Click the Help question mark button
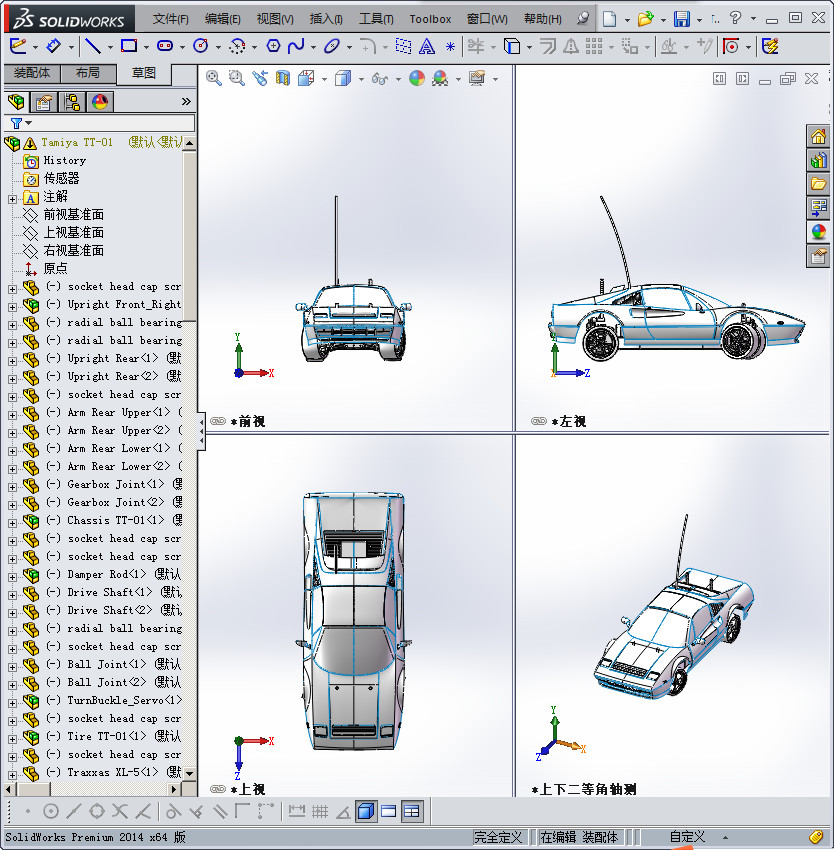 coord(735,18)
